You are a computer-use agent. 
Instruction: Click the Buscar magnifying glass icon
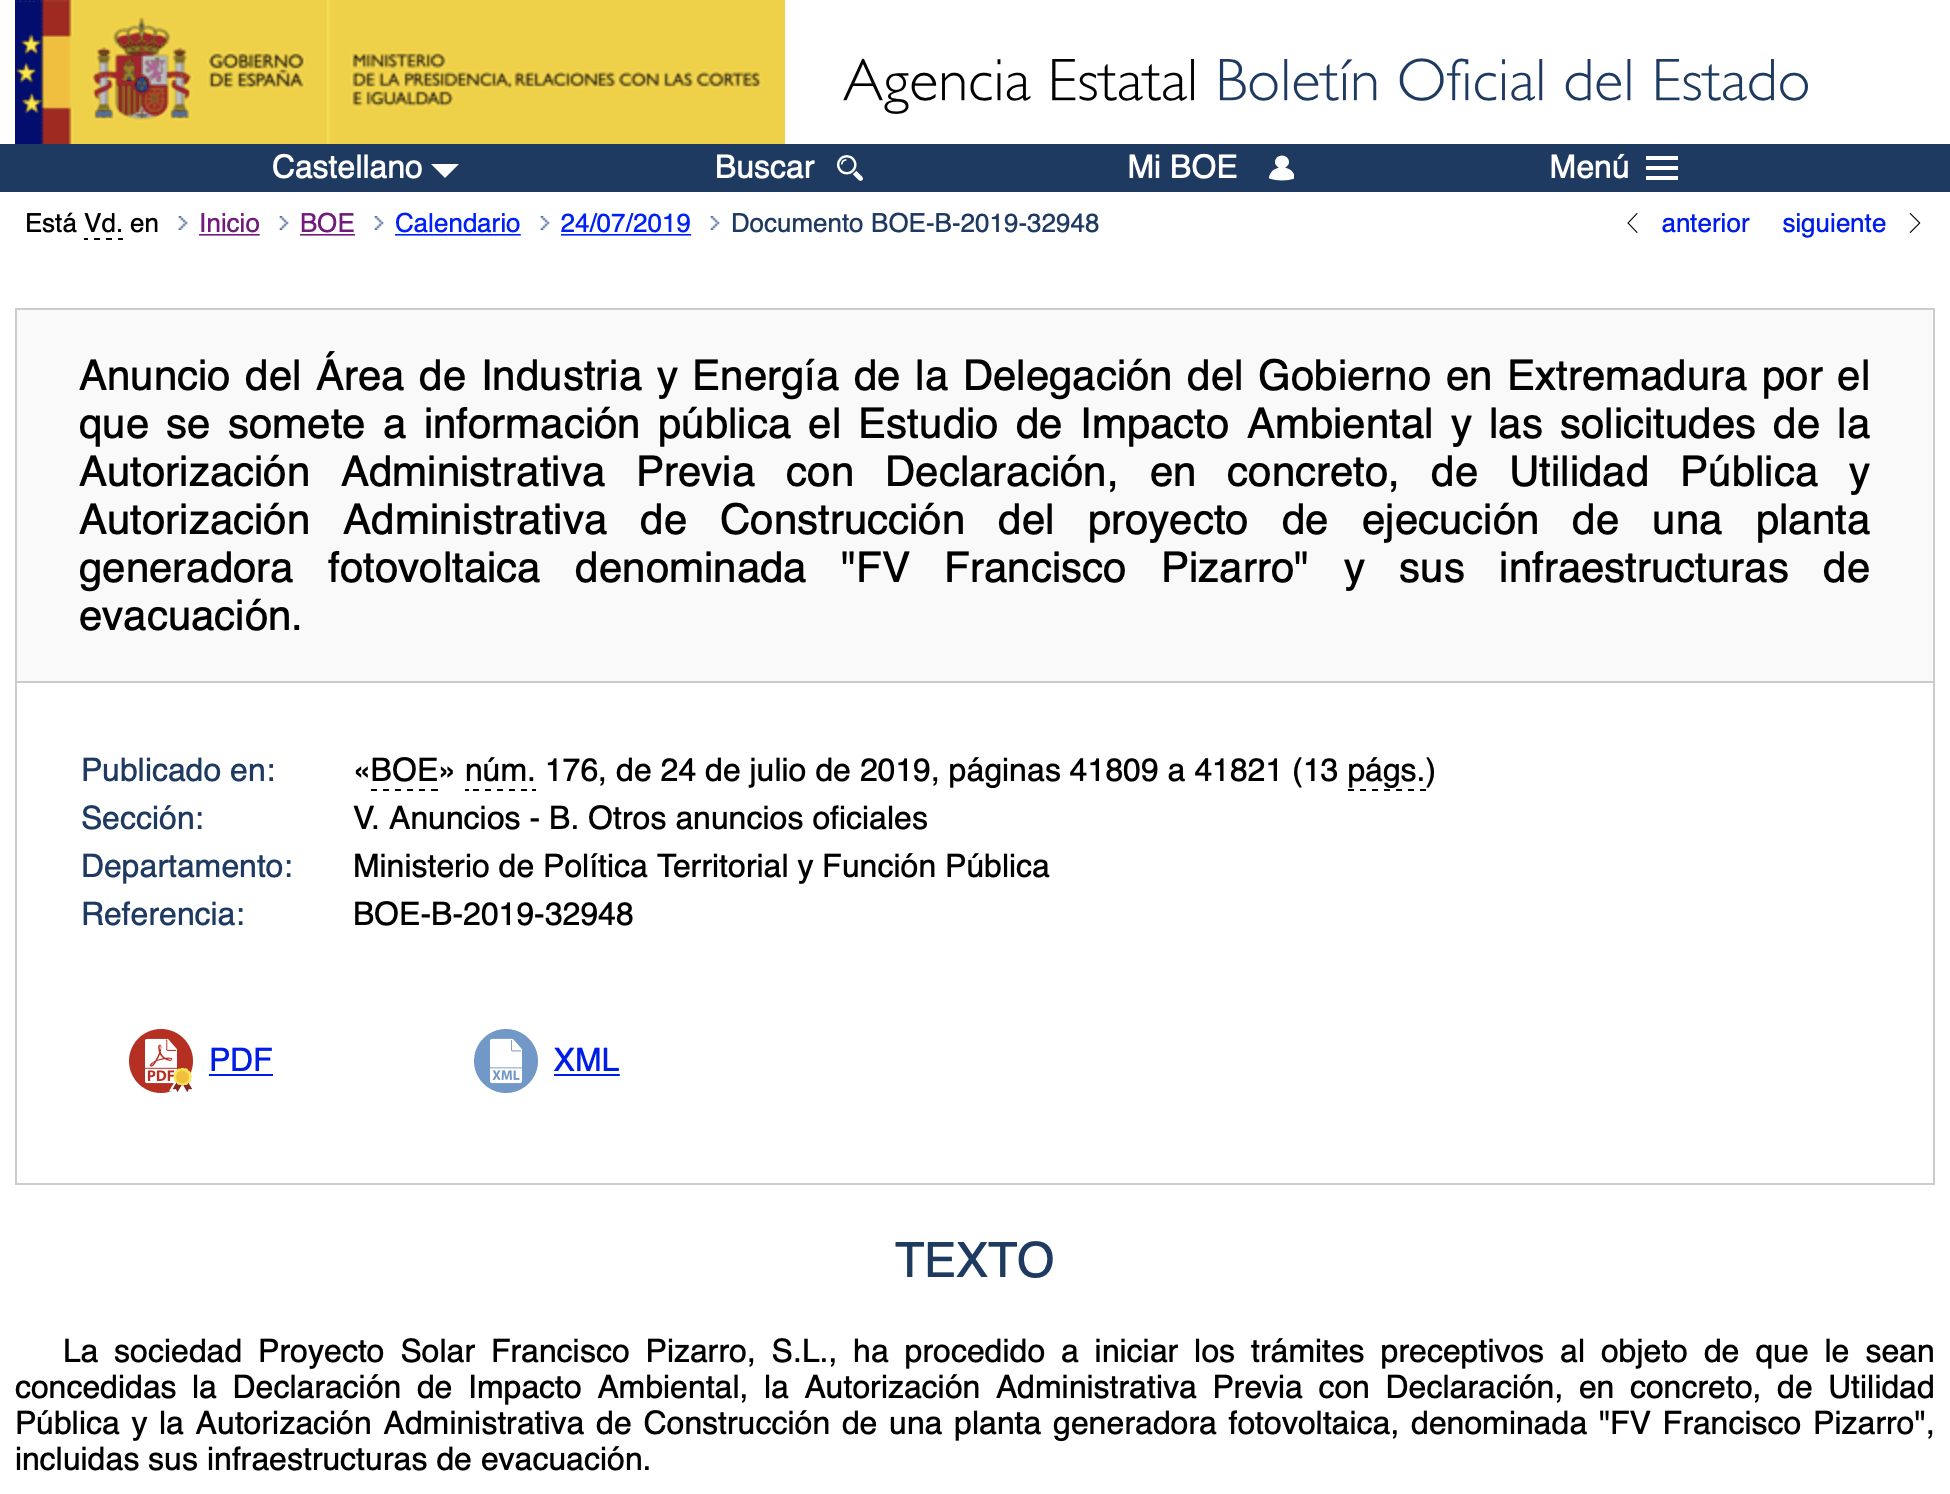click(x=850, y=168)
